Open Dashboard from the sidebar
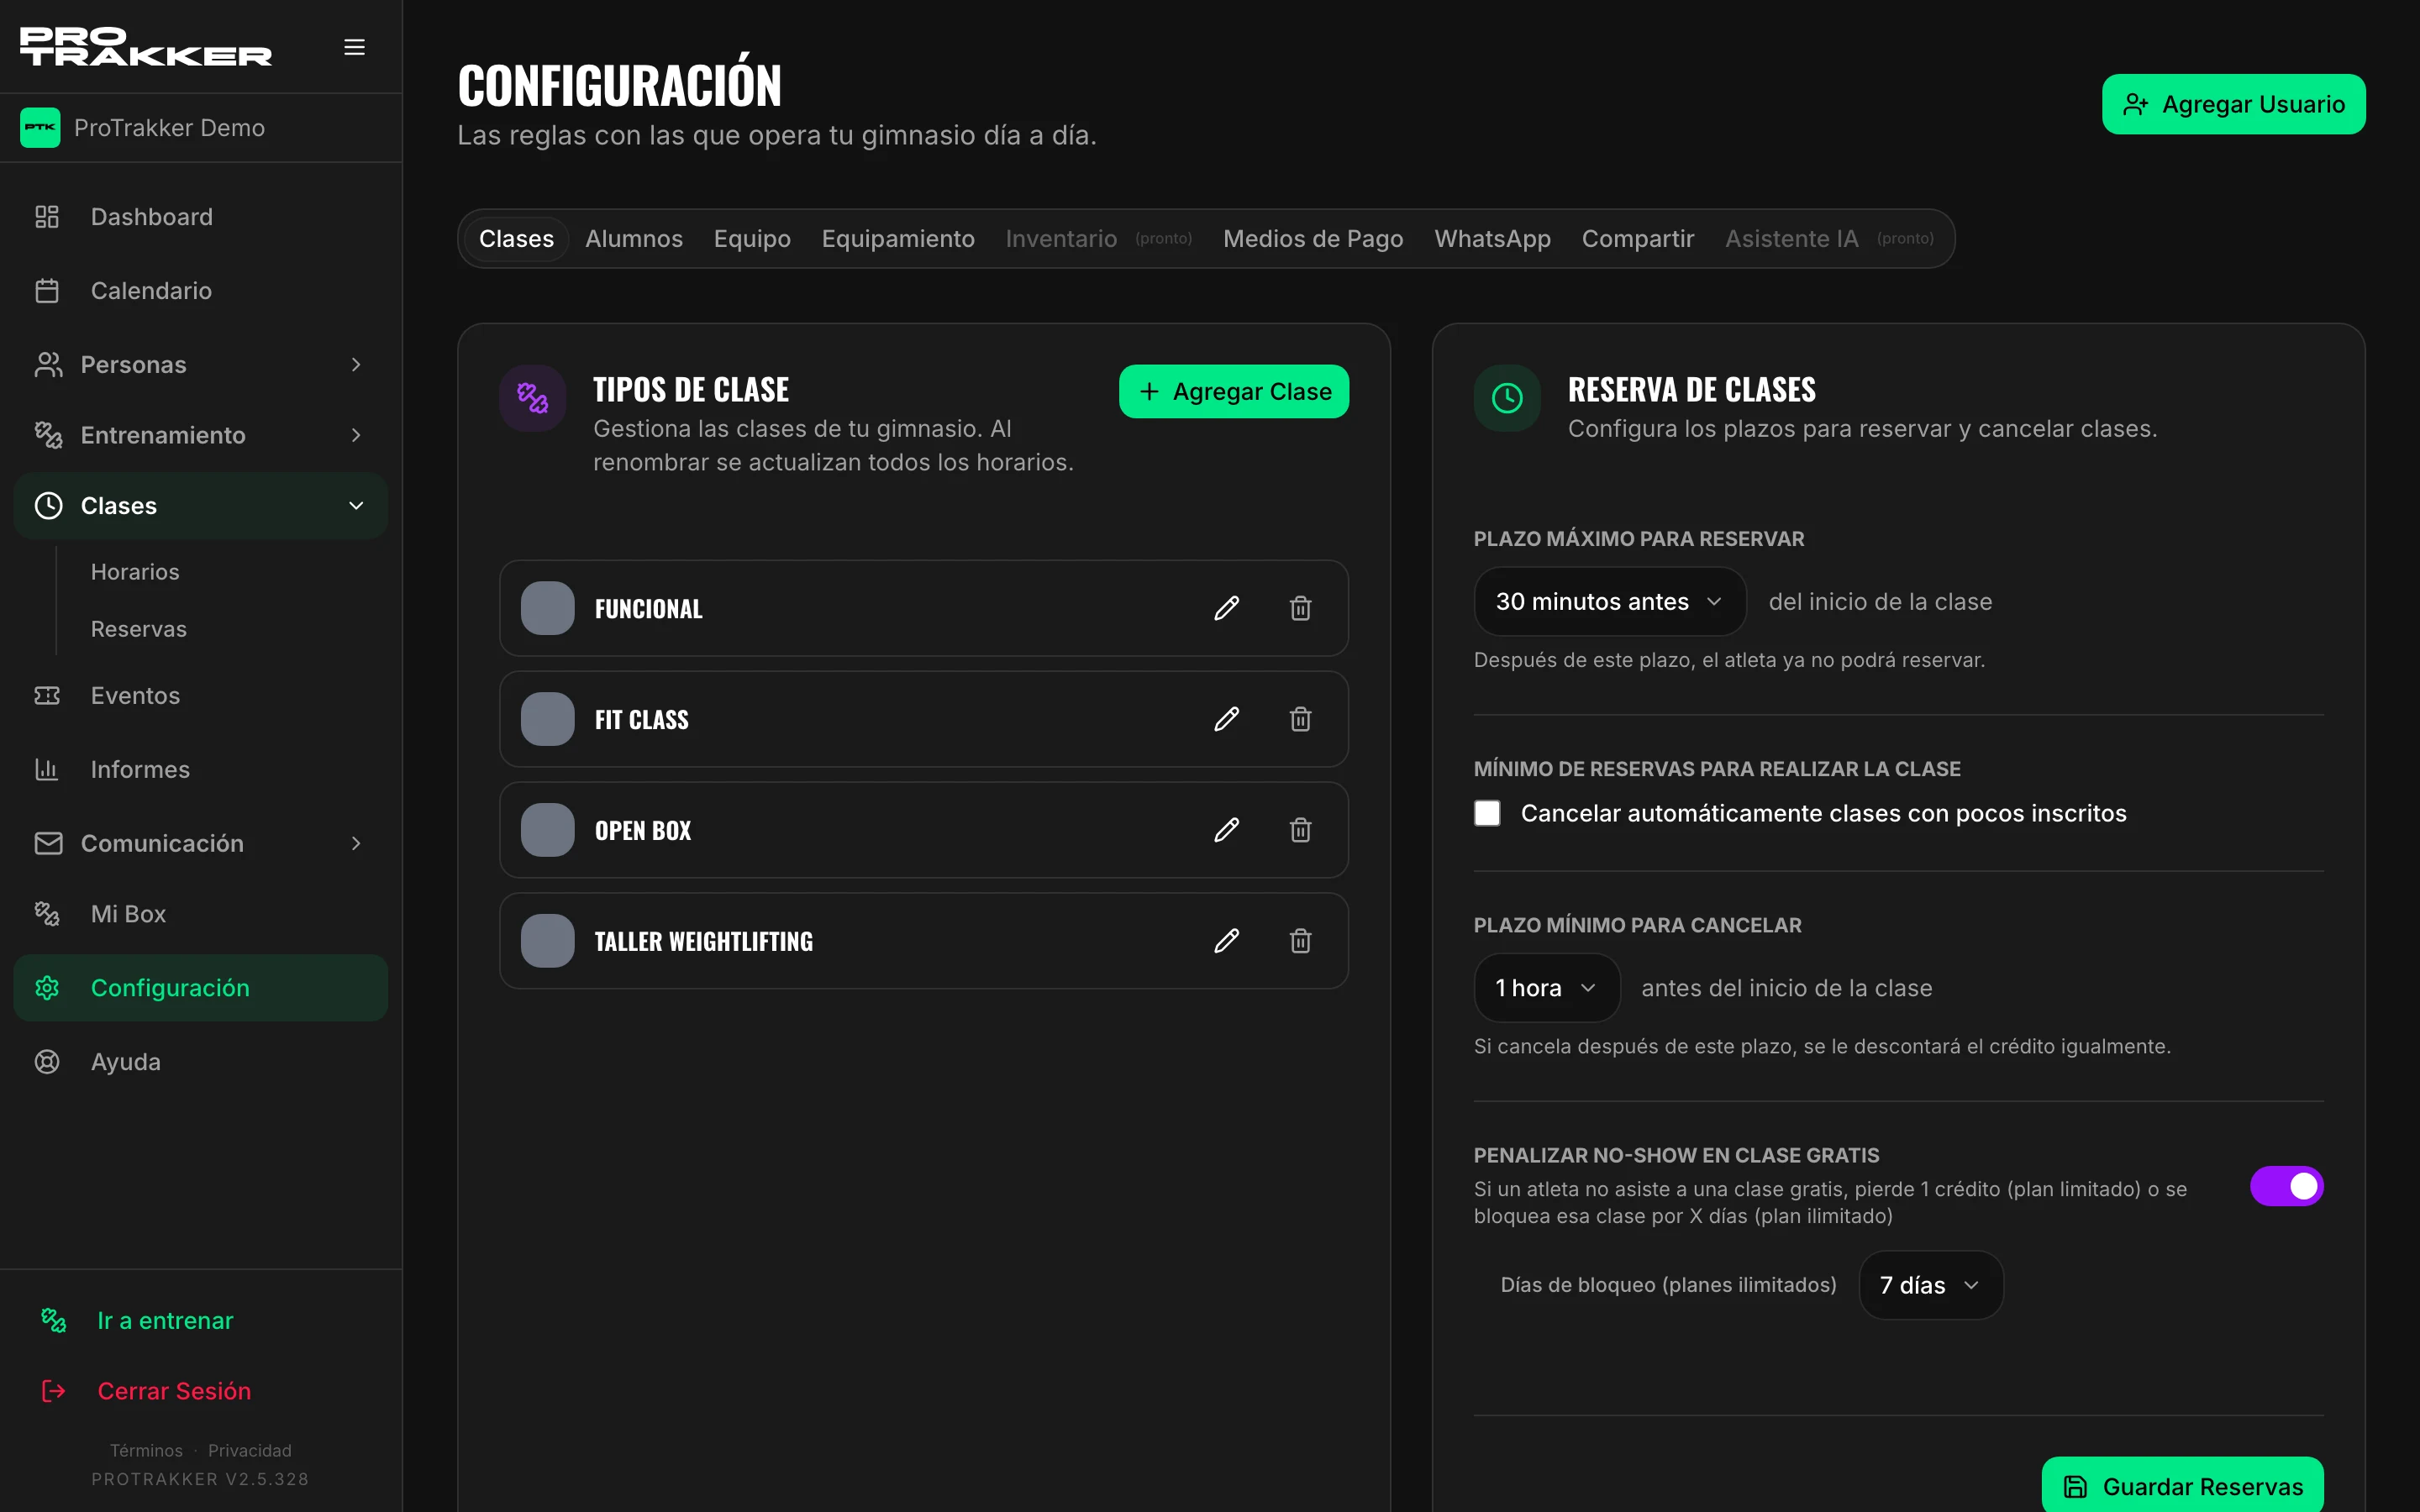 click(x=200, y=217)
